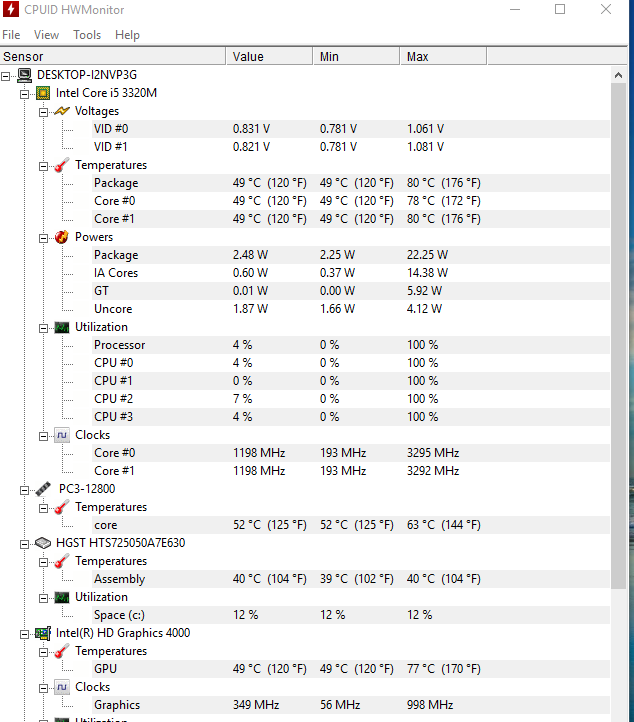Collapse the PC3-12800 node
634x722 pixels.
coord(24,490)
